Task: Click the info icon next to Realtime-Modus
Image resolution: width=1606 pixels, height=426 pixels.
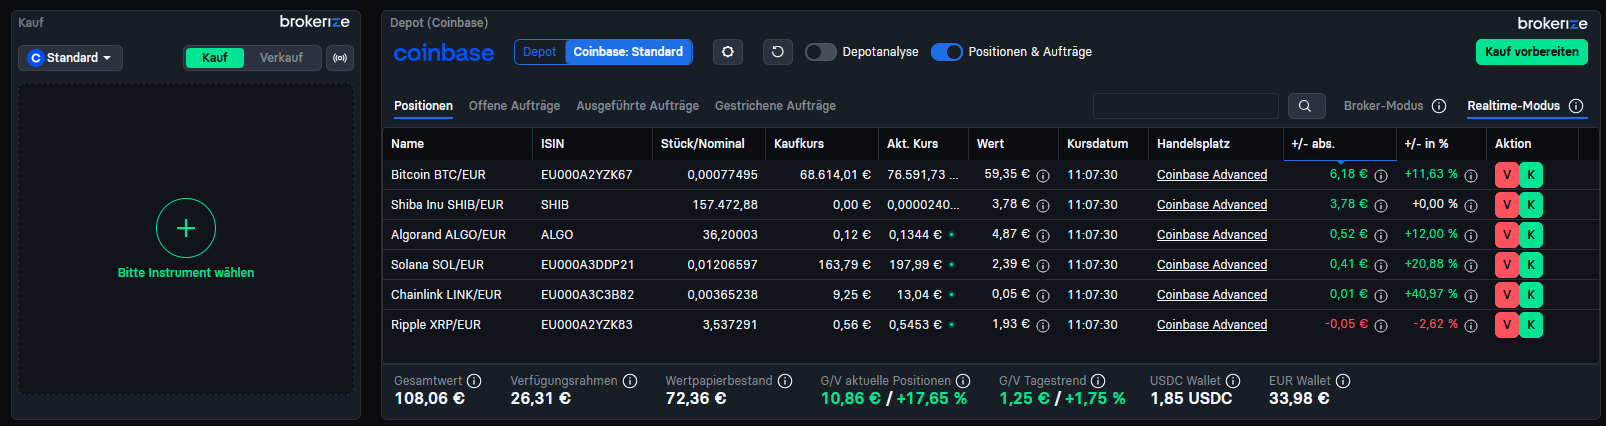Action: coord(1576,106)
